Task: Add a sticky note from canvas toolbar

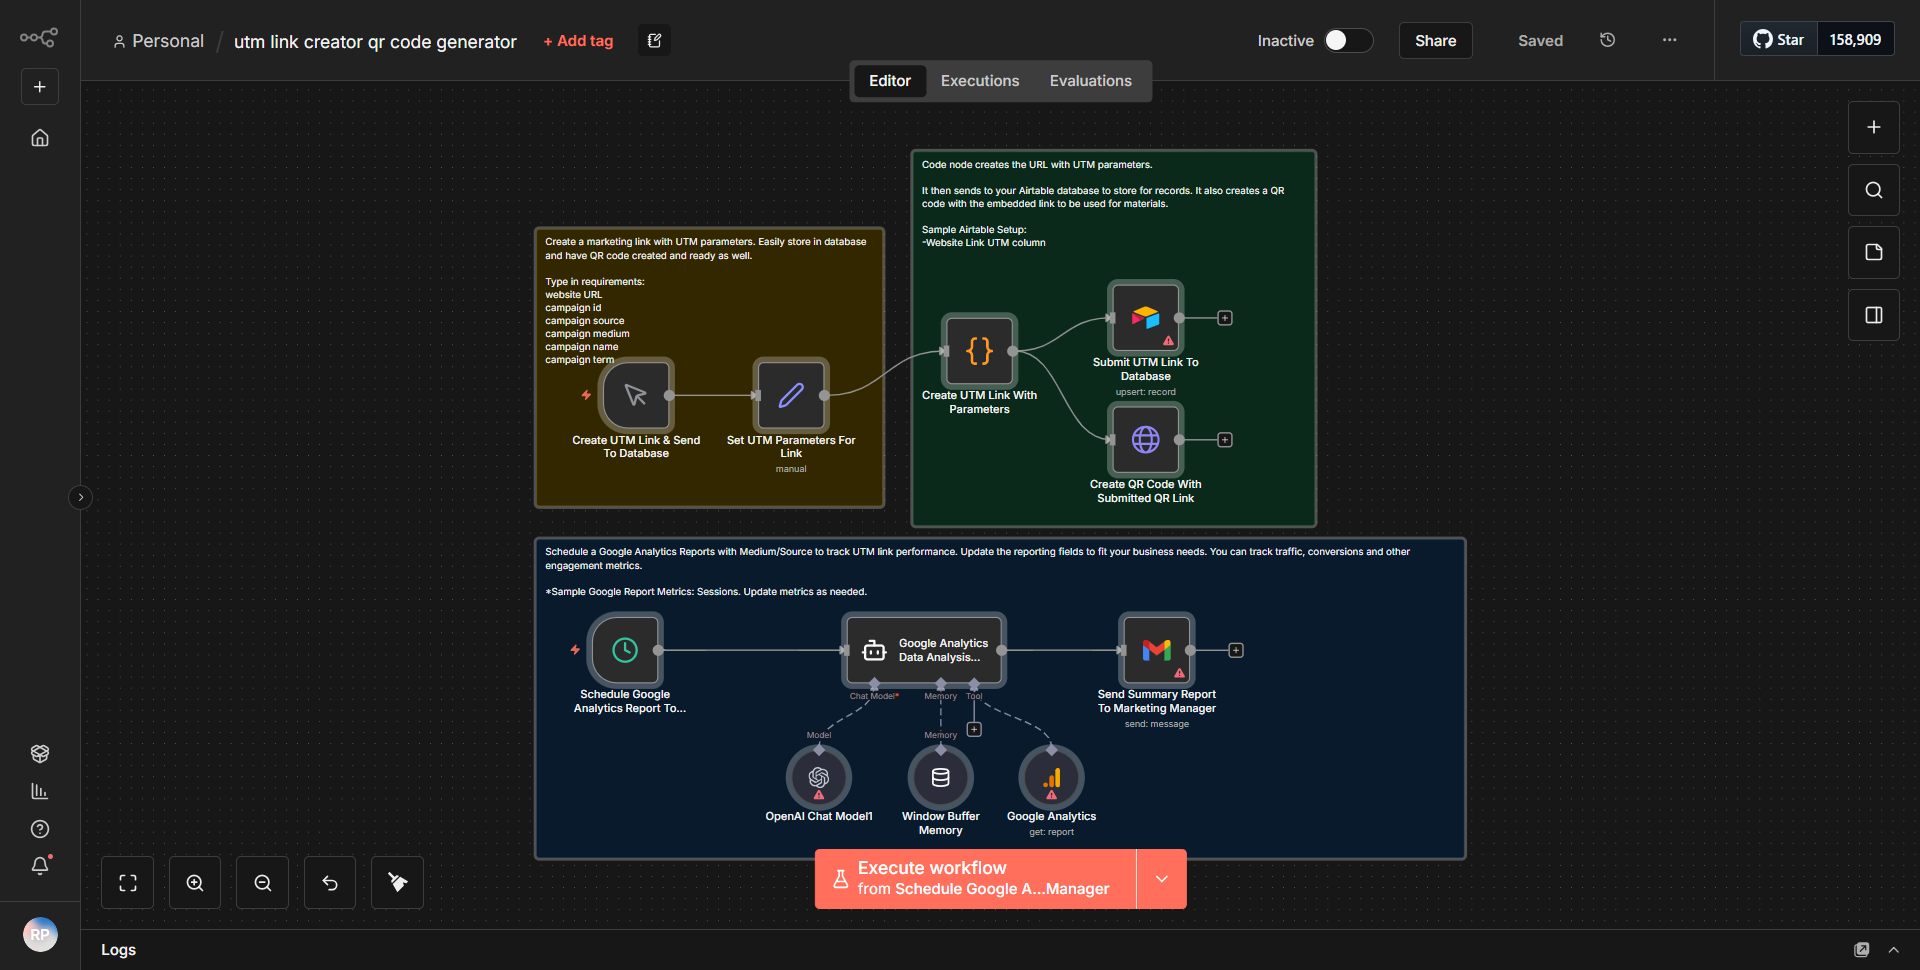Action: tap(1874, 252)
